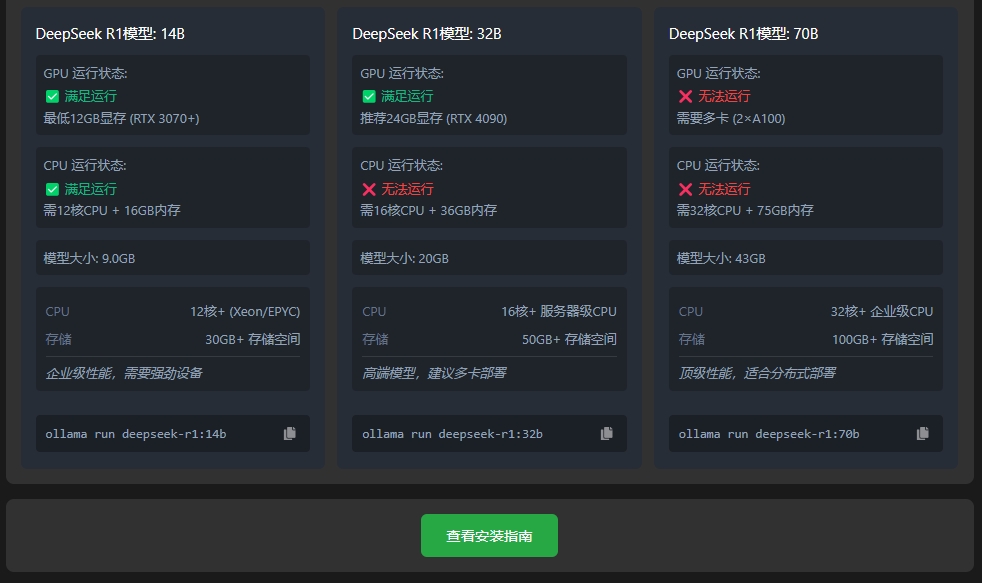982x583 pixels.
Task: Click the 满足运行 CPU status in the 14B card
Action: (91, 189)
